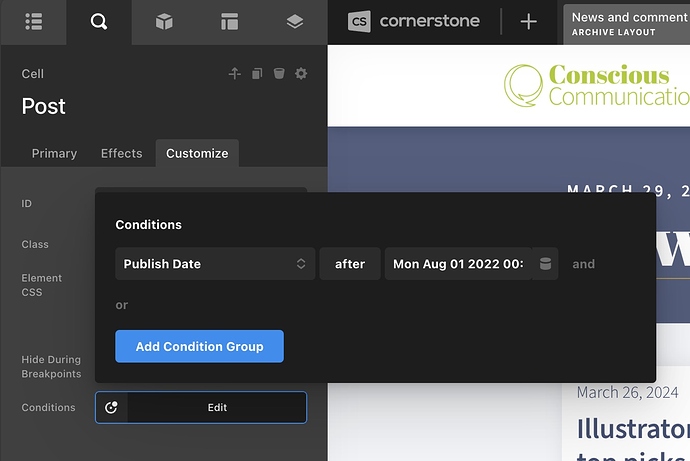Open the Outline list panel icon
This screenshot has height=461, width=690.
[x=33, y=22]
